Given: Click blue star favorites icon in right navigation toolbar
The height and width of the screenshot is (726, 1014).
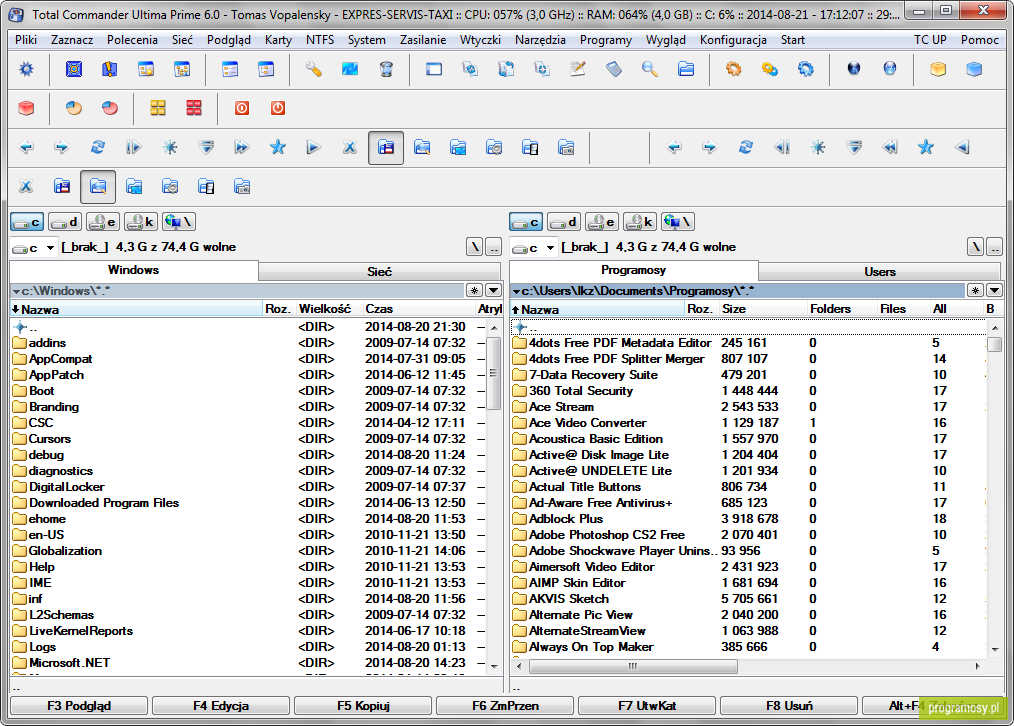Looking at the screenshot, I should pyautogui.click(x=926, y=147).
